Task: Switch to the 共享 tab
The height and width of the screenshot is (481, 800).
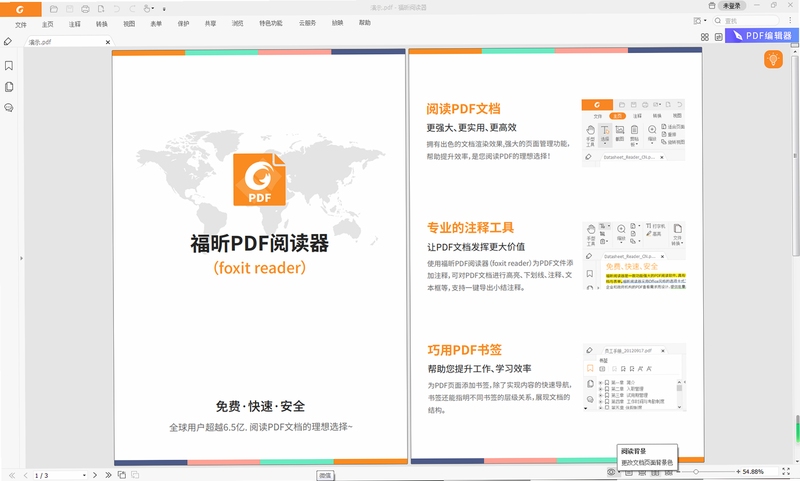Action: coord(210,23)
